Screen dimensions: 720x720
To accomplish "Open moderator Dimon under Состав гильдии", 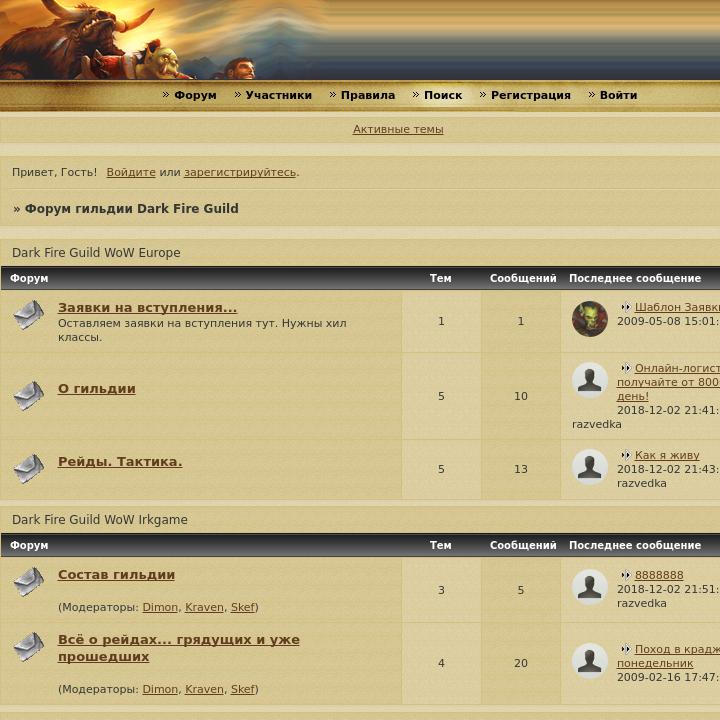I will 160,607.
